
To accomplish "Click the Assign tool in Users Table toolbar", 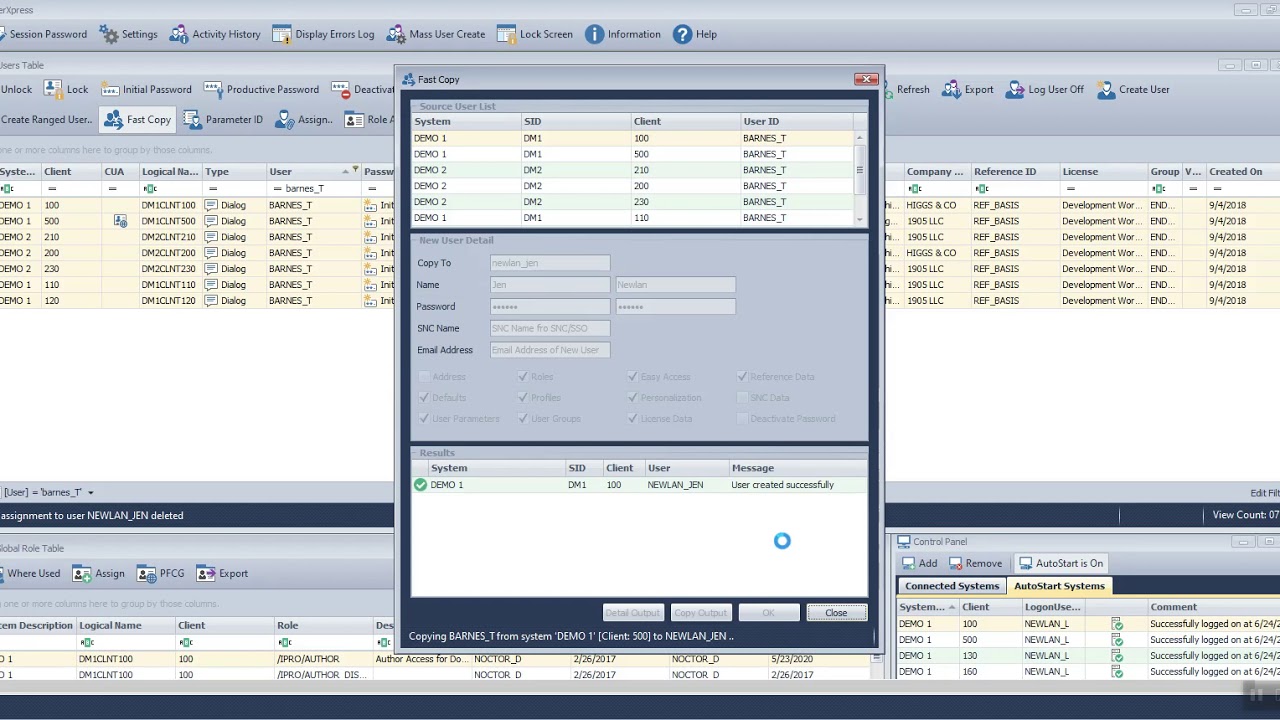I will click(304, 119).
